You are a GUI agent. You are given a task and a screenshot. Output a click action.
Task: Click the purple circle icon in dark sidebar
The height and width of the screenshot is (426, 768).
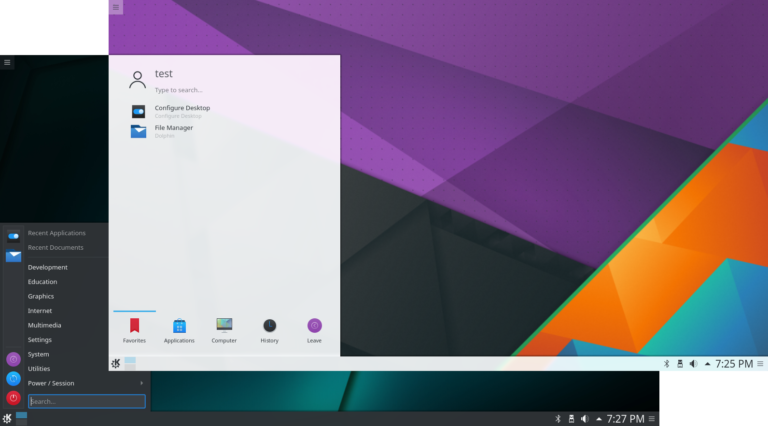pos(13,359)
